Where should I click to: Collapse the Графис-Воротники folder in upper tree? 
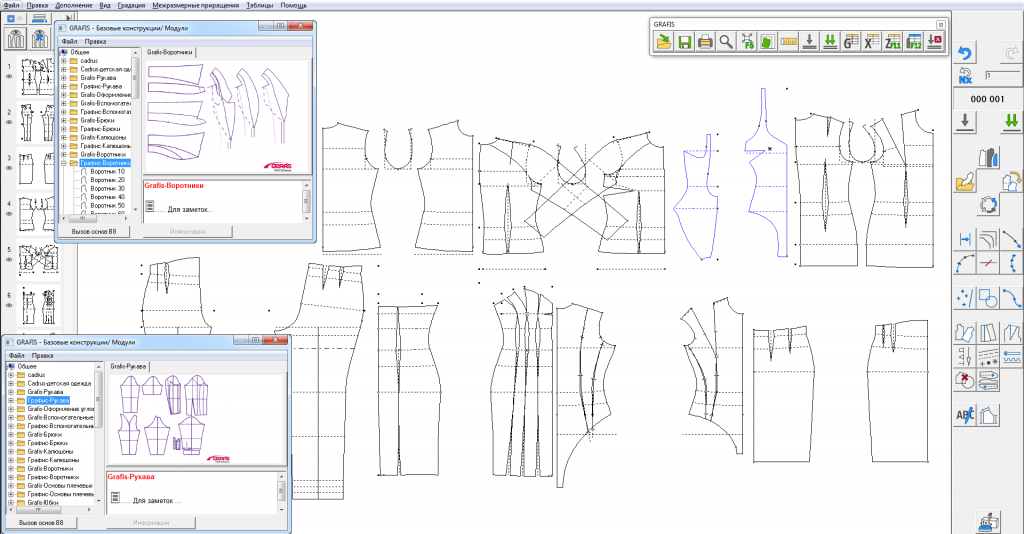pos(64,163)
